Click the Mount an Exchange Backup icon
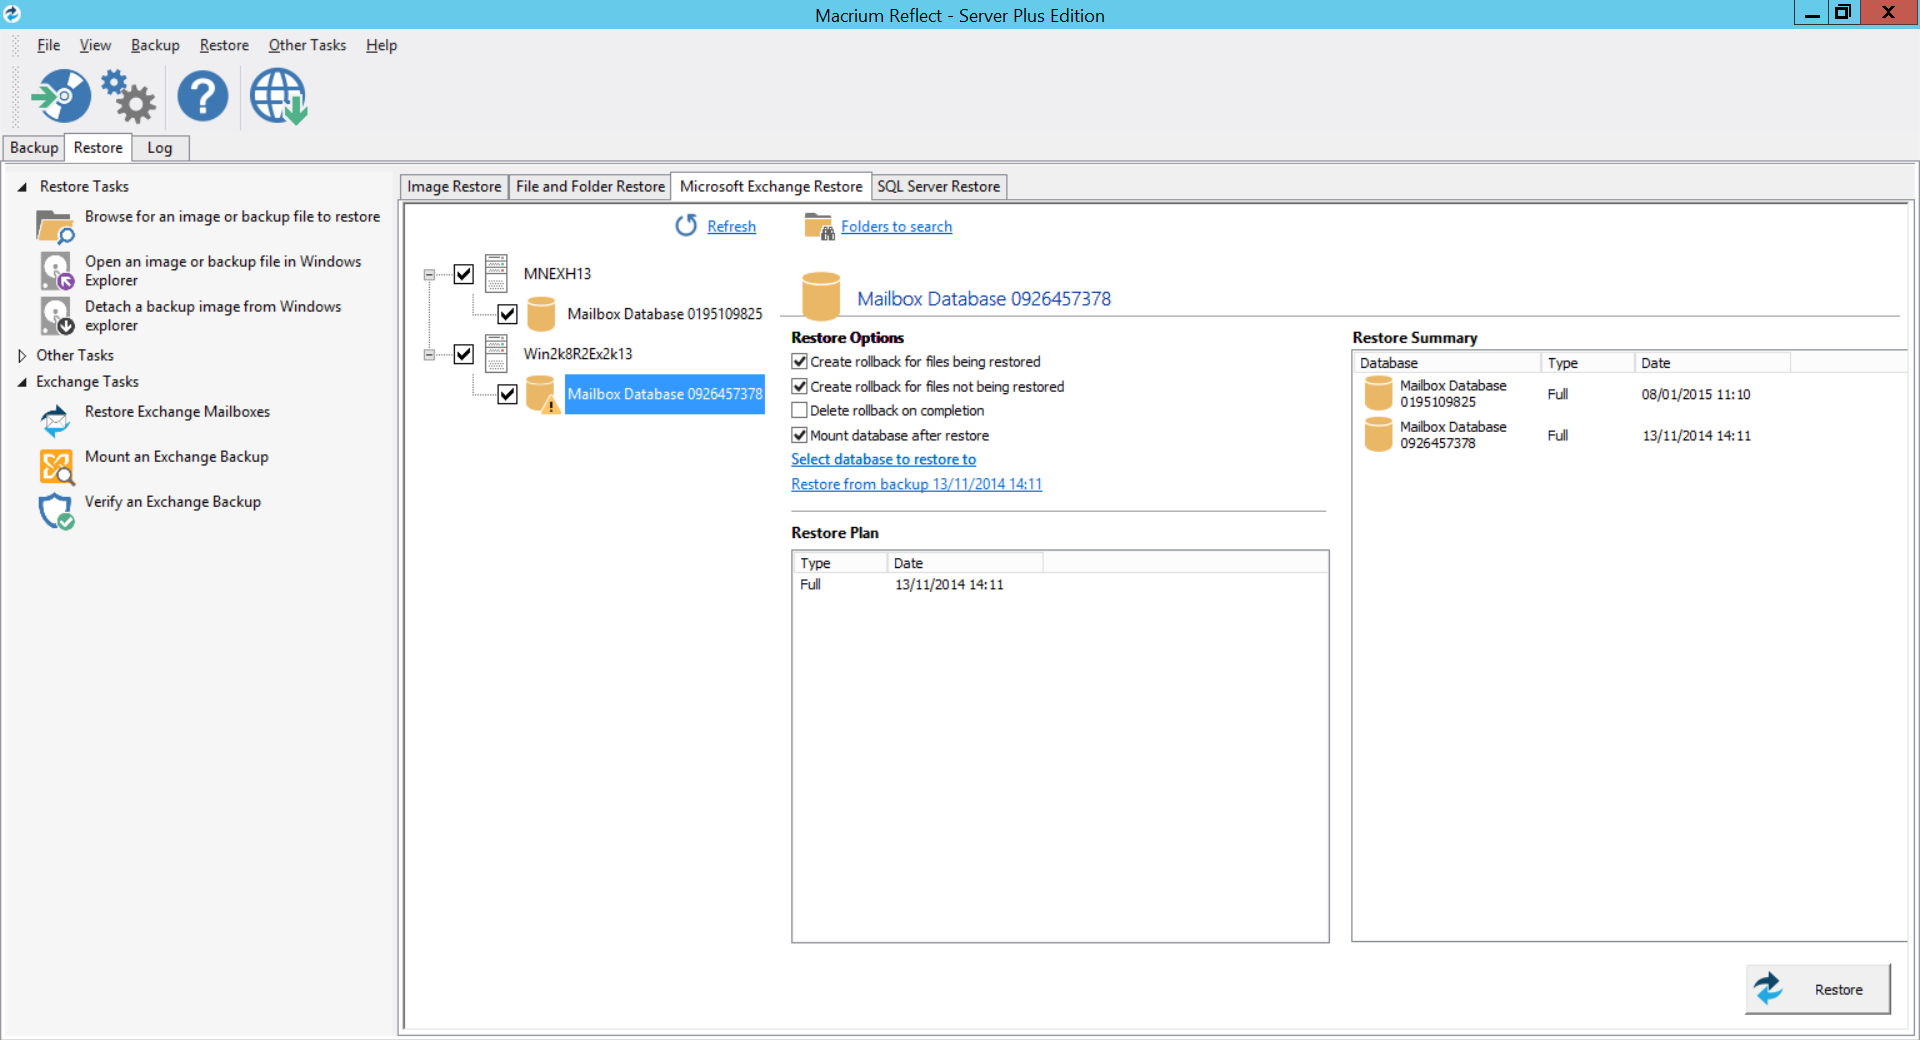 click(56, 466)
